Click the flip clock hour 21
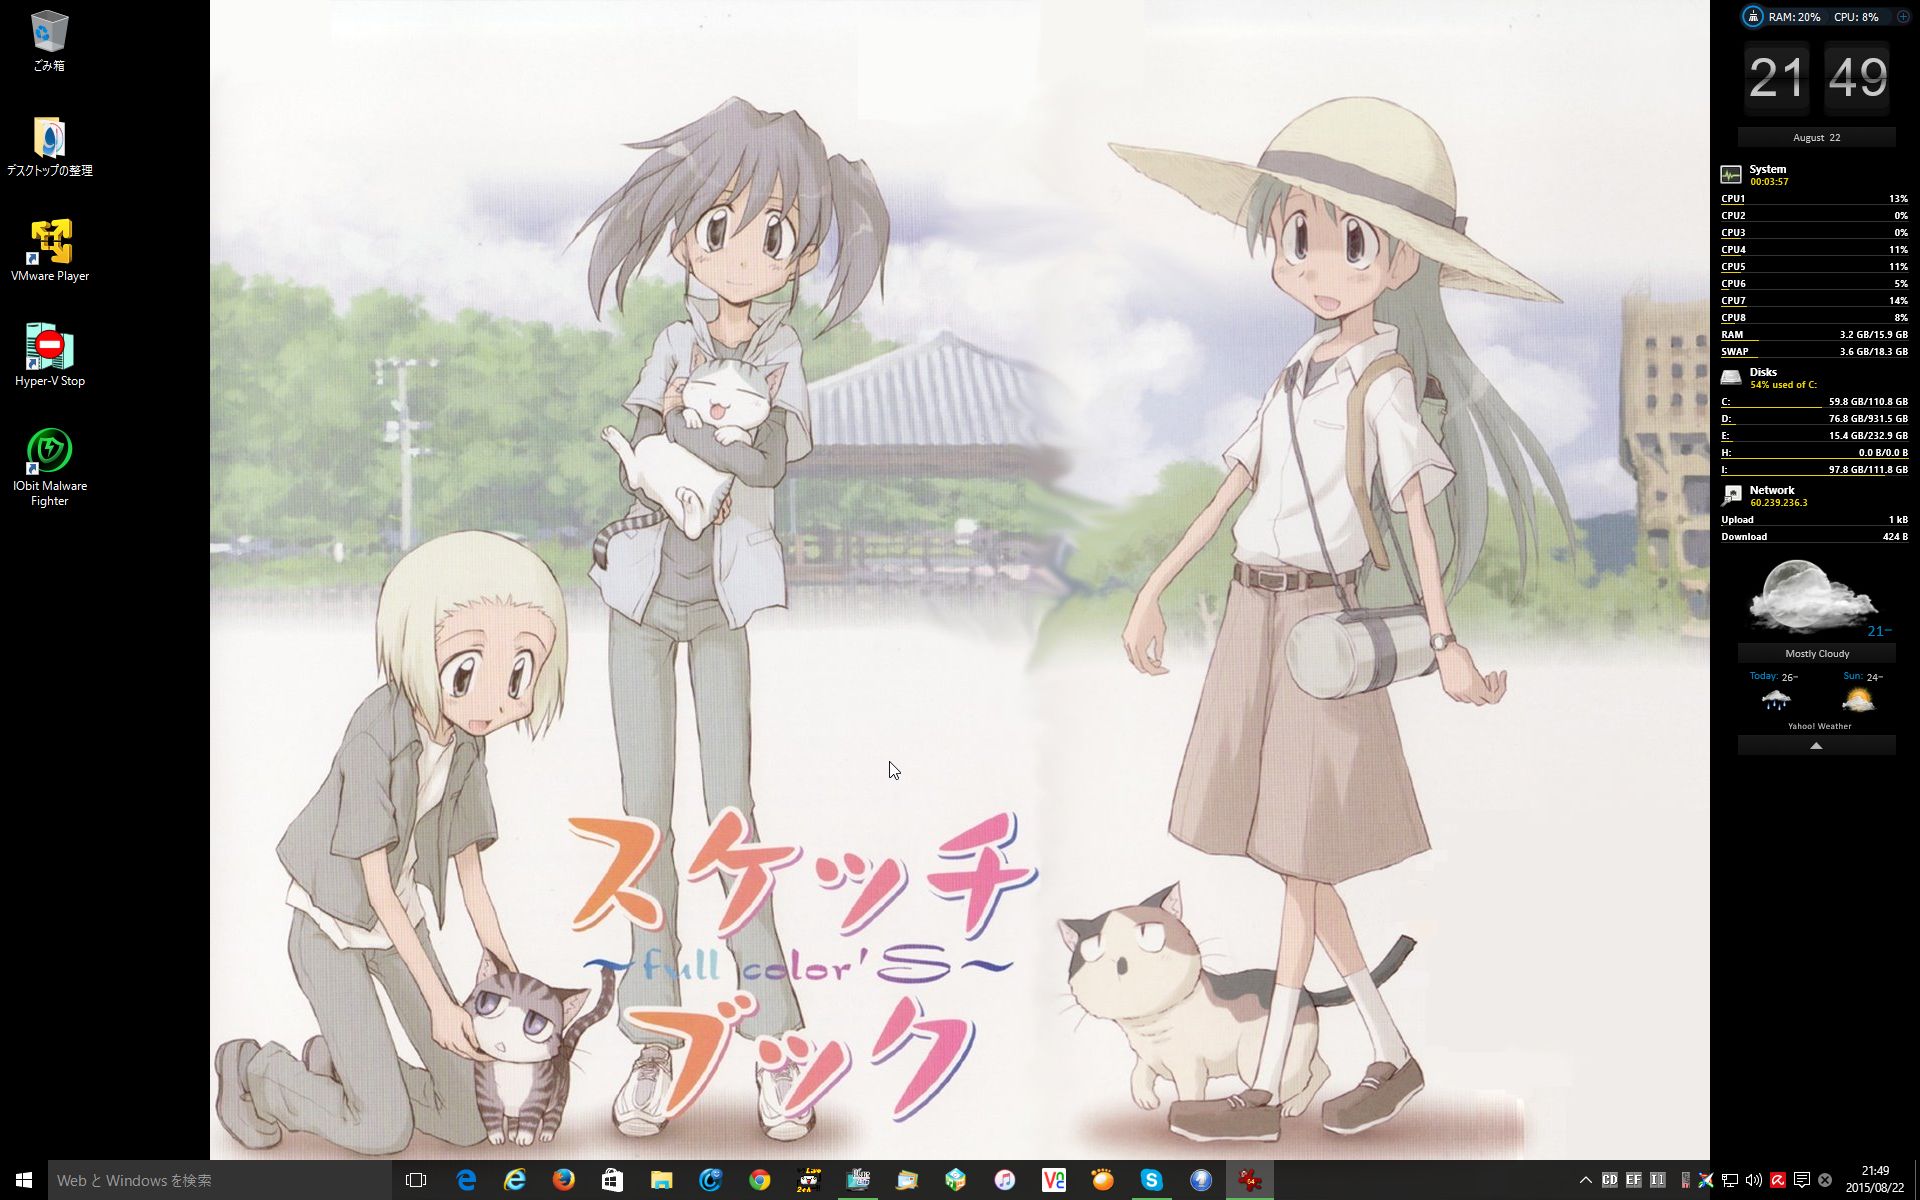Viewport: 1920px width, 1200px height. [1777, 78]
